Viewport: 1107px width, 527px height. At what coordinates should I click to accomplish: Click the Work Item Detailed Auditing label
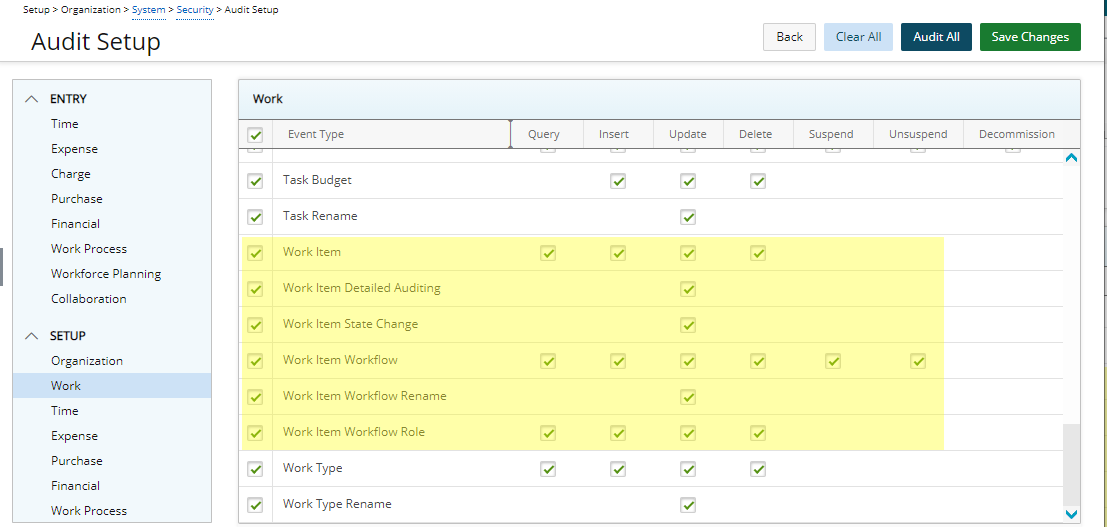[x=361, y=288]
